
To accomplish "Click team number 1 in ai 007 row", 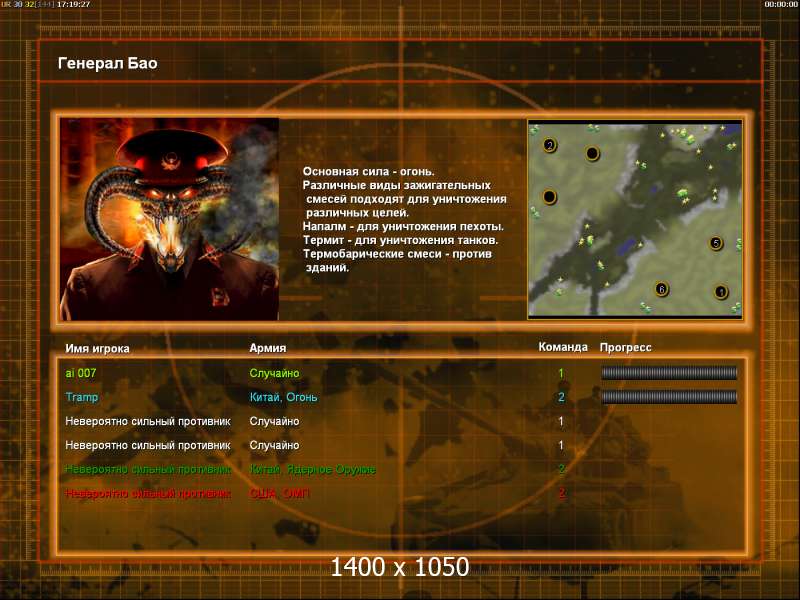I will point(561,373).
